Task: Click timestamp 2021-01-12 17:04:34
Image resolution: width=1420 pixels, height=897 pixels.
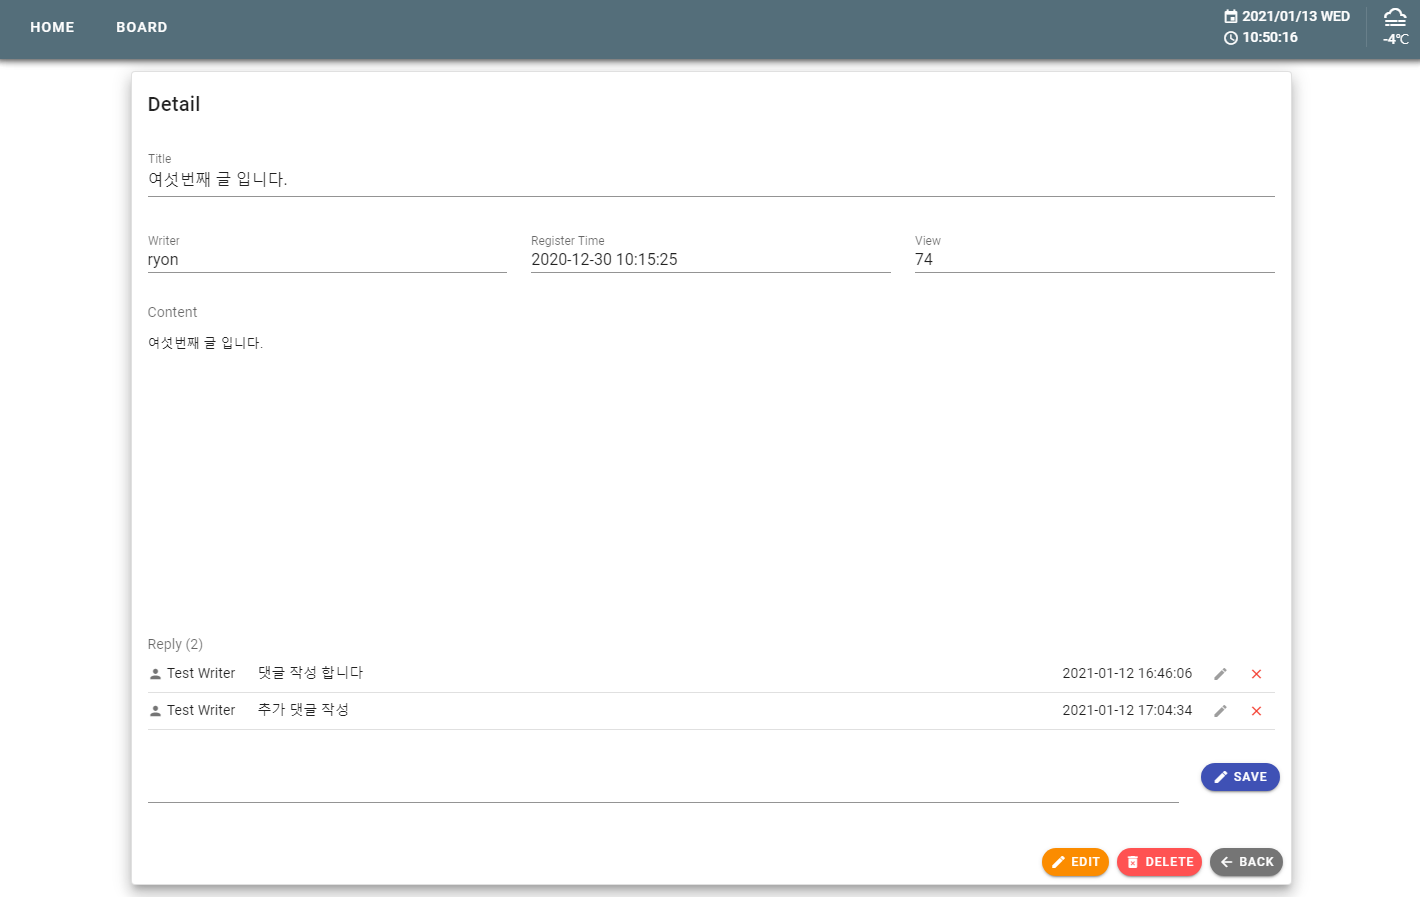Action: pos(1127,711)
